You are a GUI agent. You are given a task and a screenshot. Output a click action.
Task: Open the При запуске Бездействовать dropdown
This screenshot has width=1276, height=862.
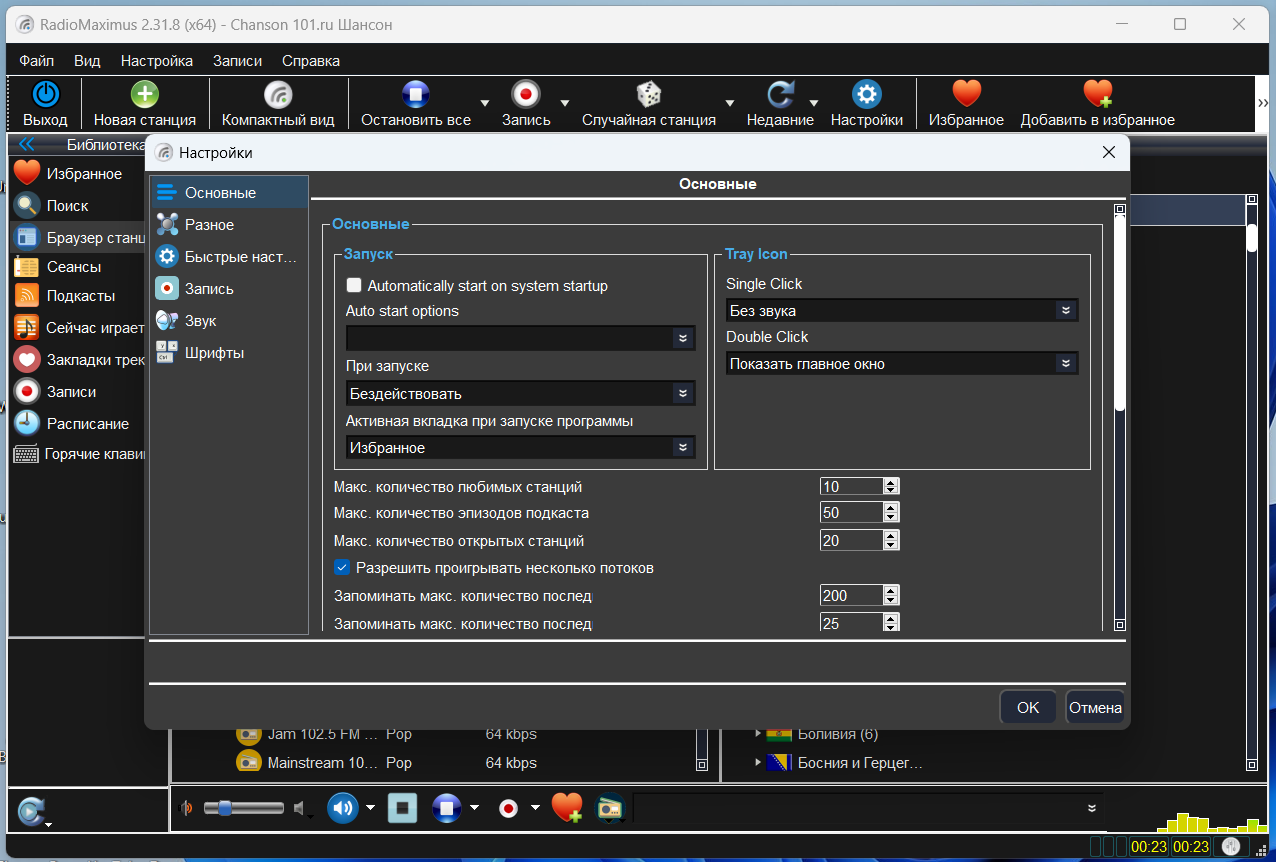coord(520,394)
